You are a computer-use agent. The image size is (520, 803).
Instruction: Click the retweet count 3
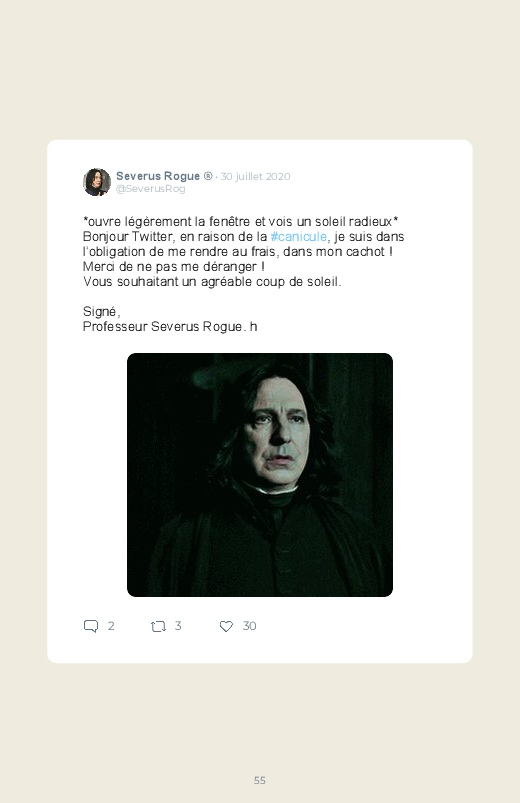coord(178,626)
